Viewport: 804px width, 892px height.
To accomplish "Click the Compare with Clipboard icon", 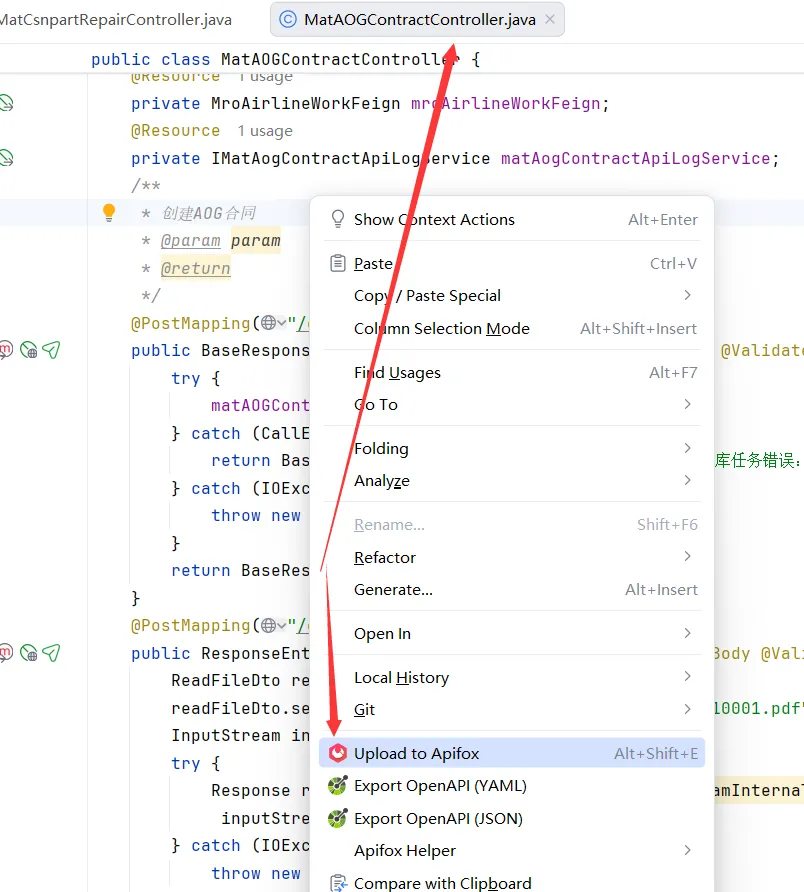I will tap(338, 882).
